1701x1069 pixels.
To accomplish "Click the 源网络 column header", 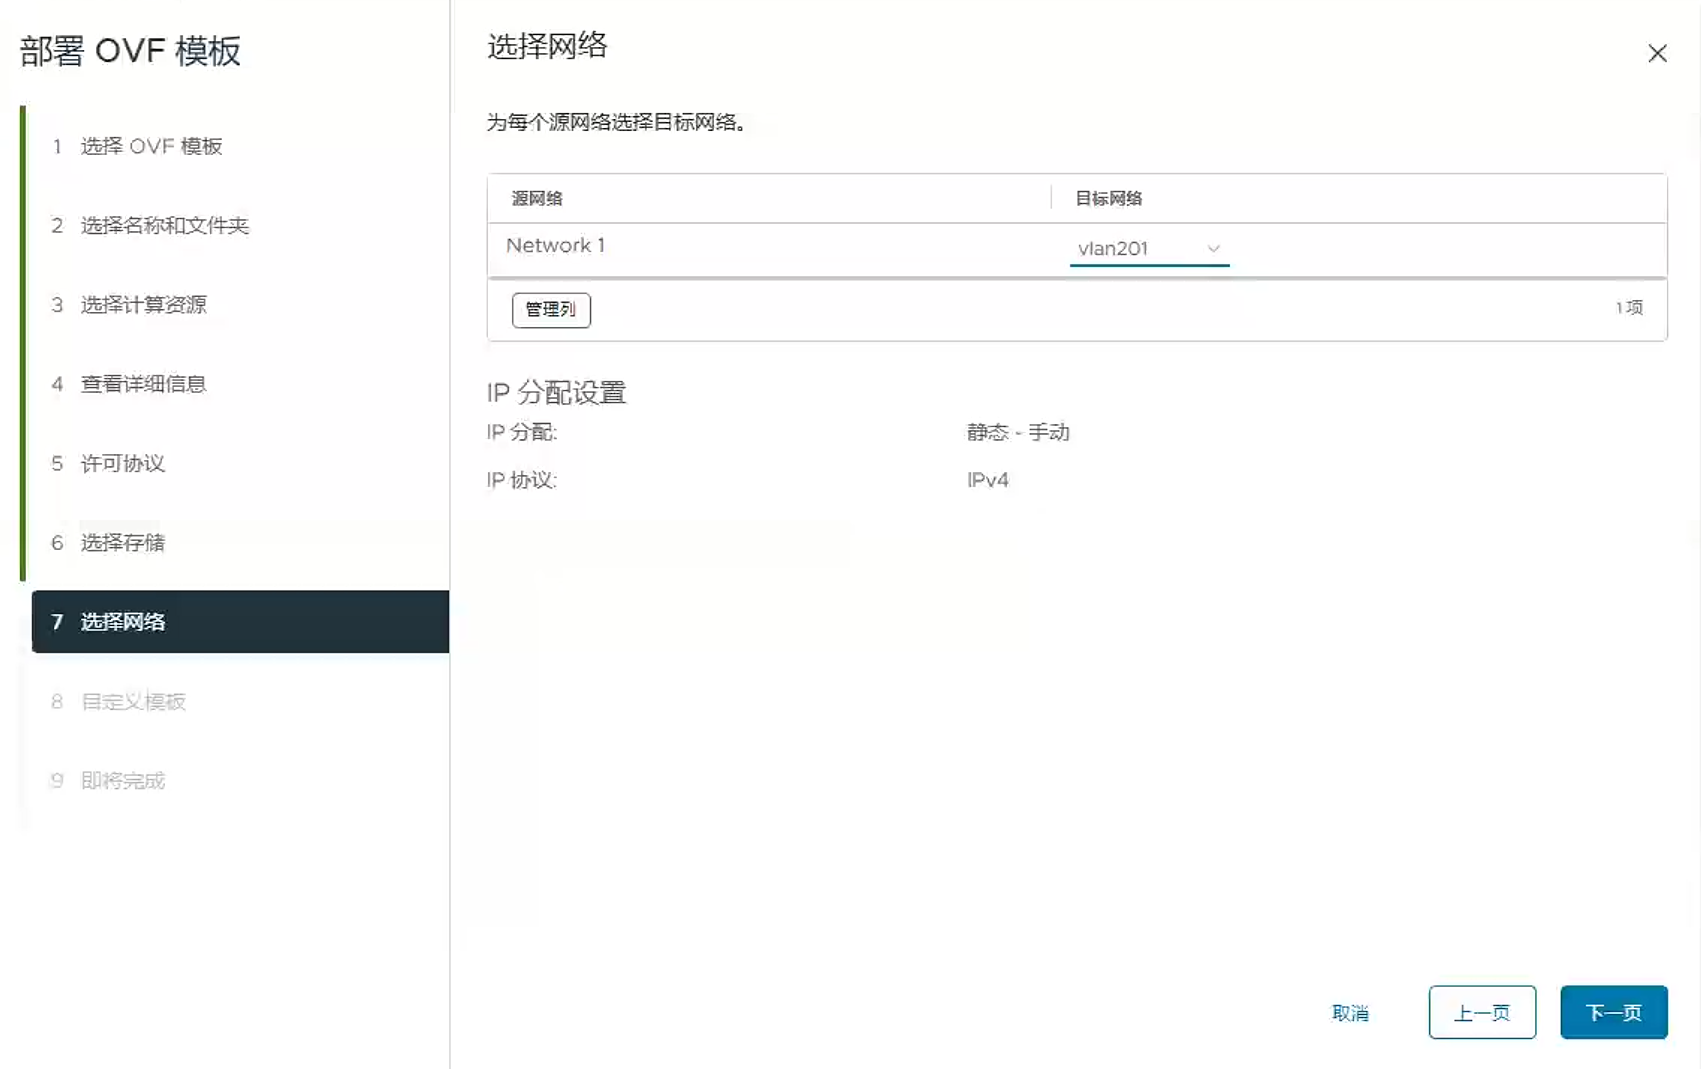I will click(537, 198).
